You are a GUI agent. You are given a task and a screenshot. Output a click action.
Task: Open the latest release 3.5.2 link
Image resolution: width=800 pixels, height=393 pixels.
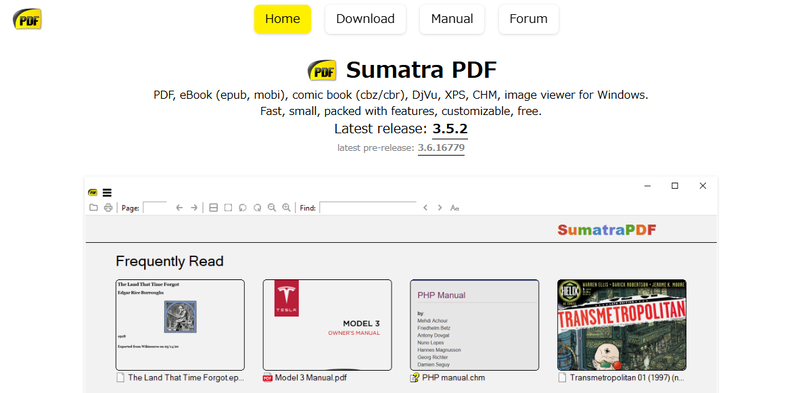[450, 129]
